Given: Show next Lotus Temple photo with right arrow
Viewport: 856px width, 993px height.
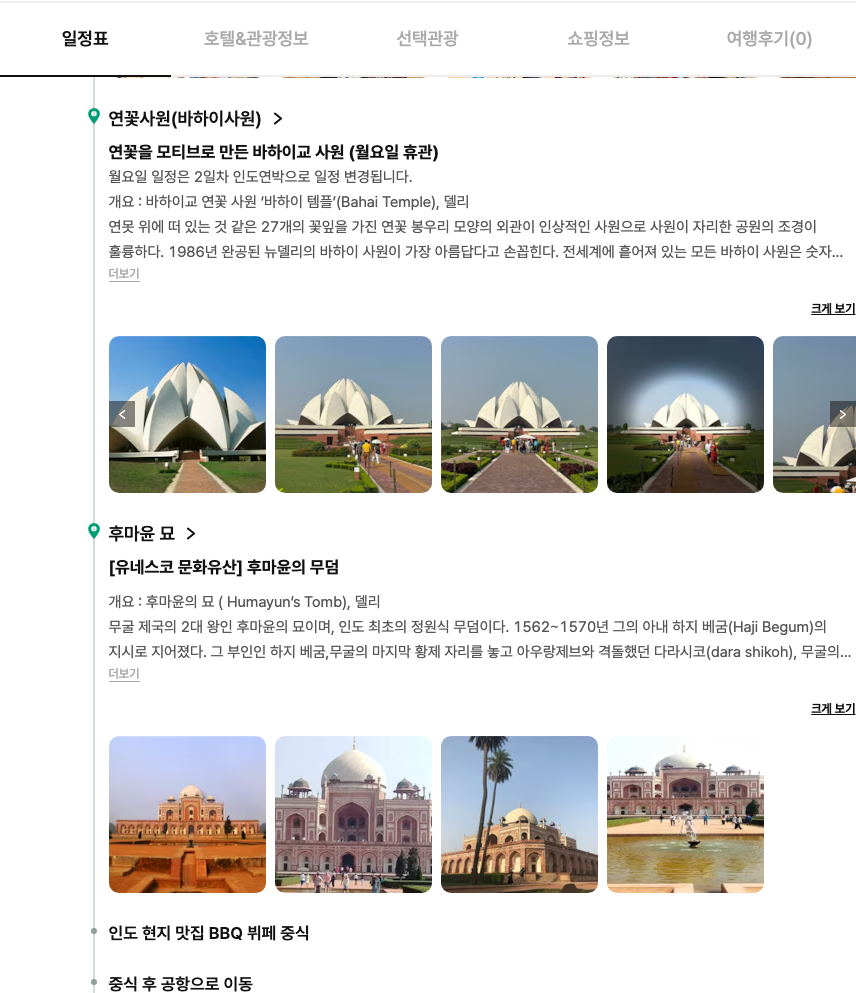Looking at the screenshot, I should (x=843, y=414).
